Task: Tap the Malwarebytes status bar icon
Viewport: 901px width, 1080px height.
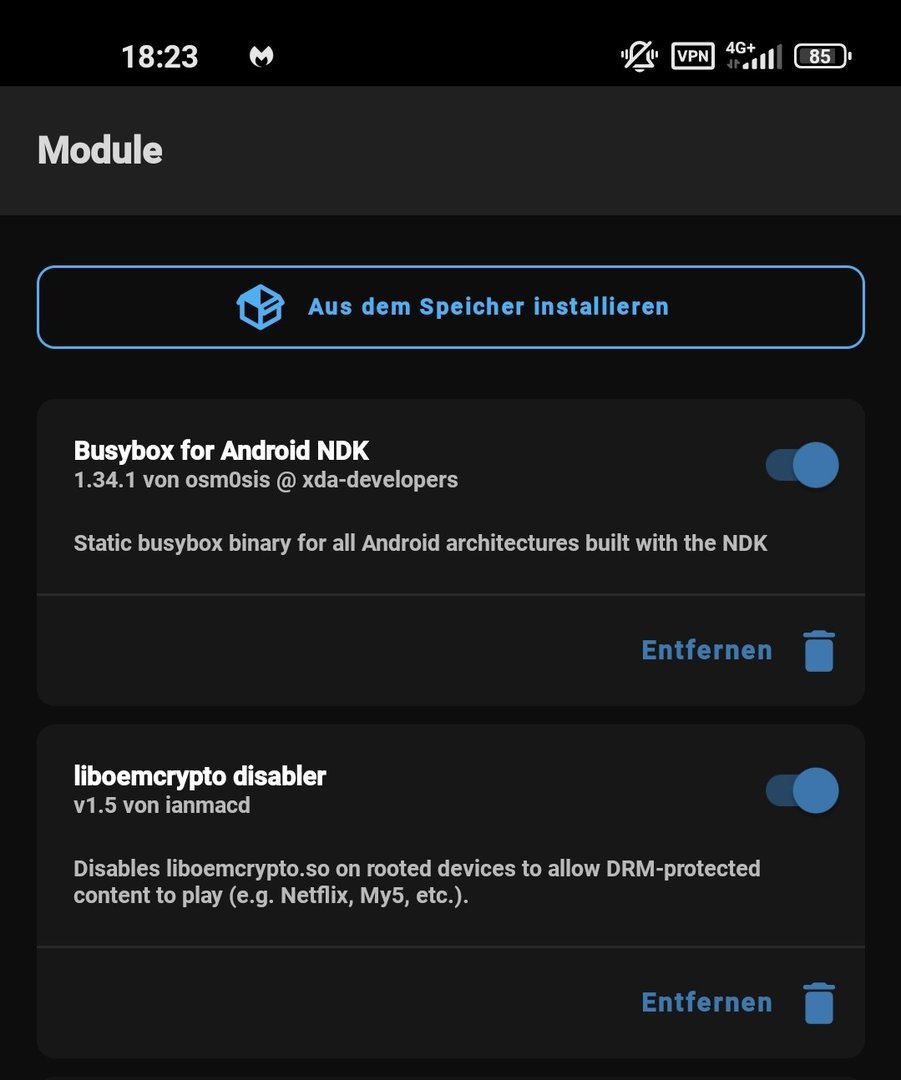Action: point(261,57)
